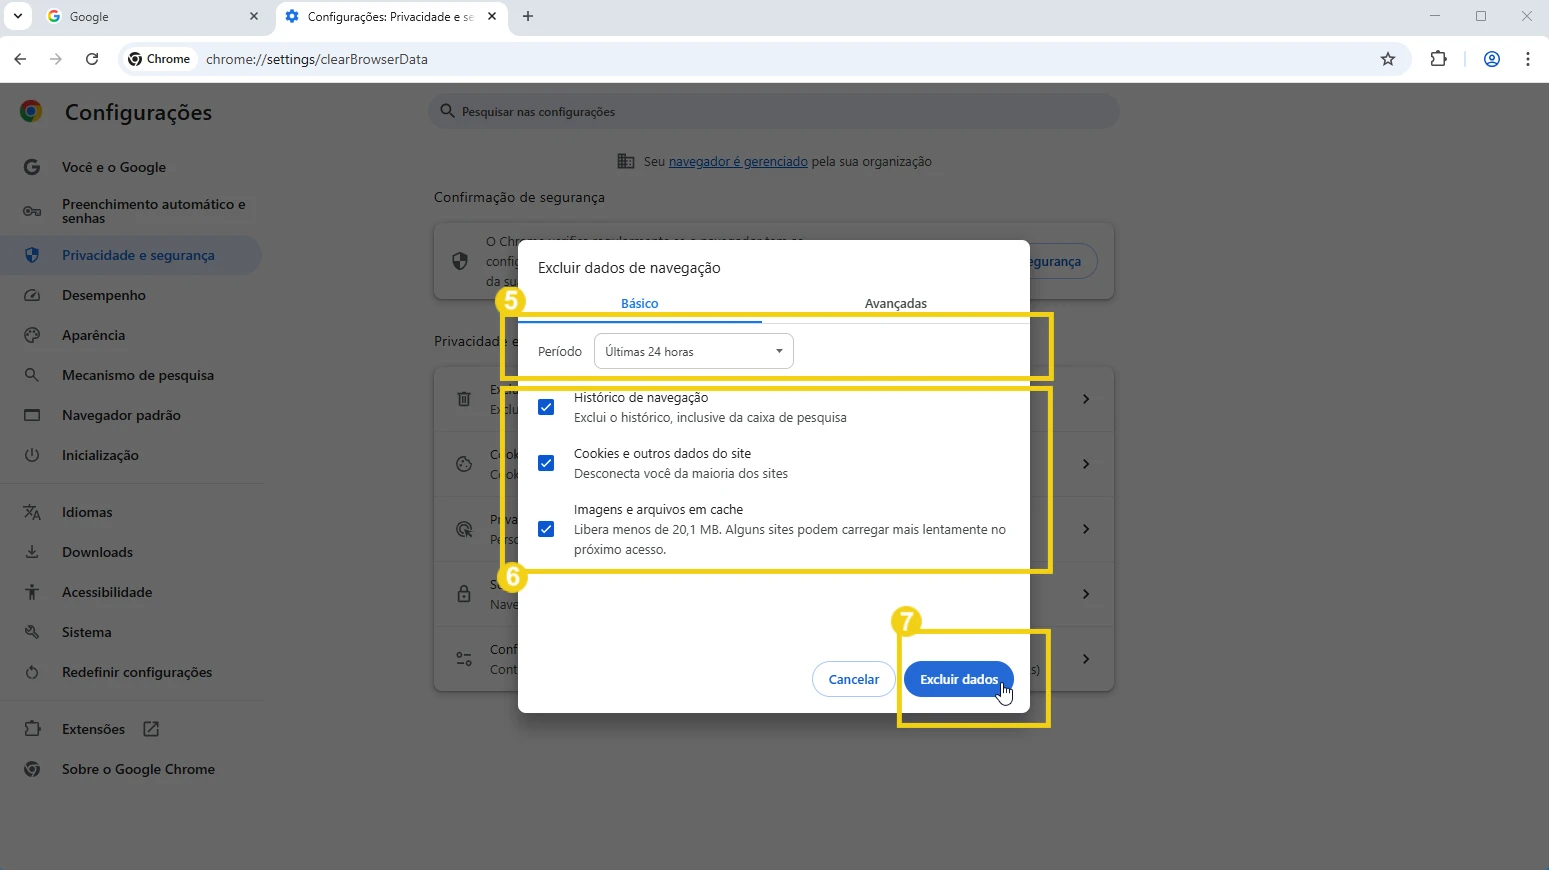Open the navegador é gerenciado link
The width and height of the screenshot is (1549, 870).
pyautogui.click(x=738, y=161)
